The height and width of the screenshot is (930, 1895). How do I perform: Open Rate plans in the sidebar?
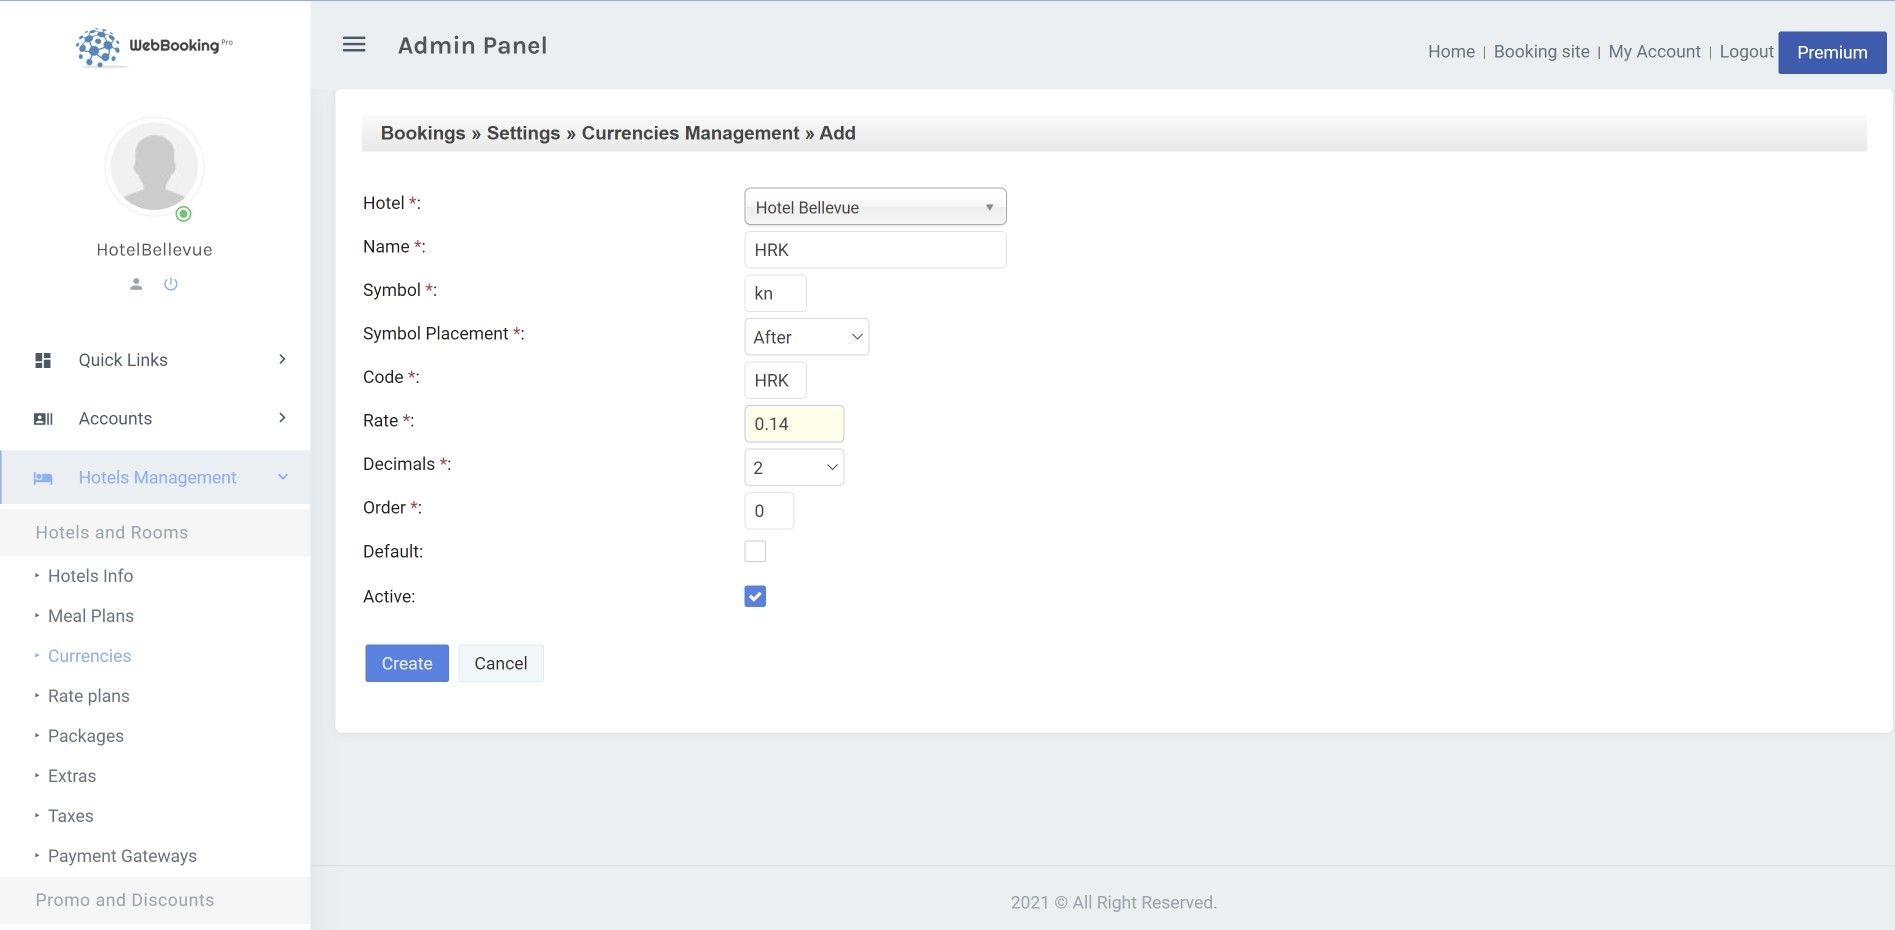coord(89,696)
